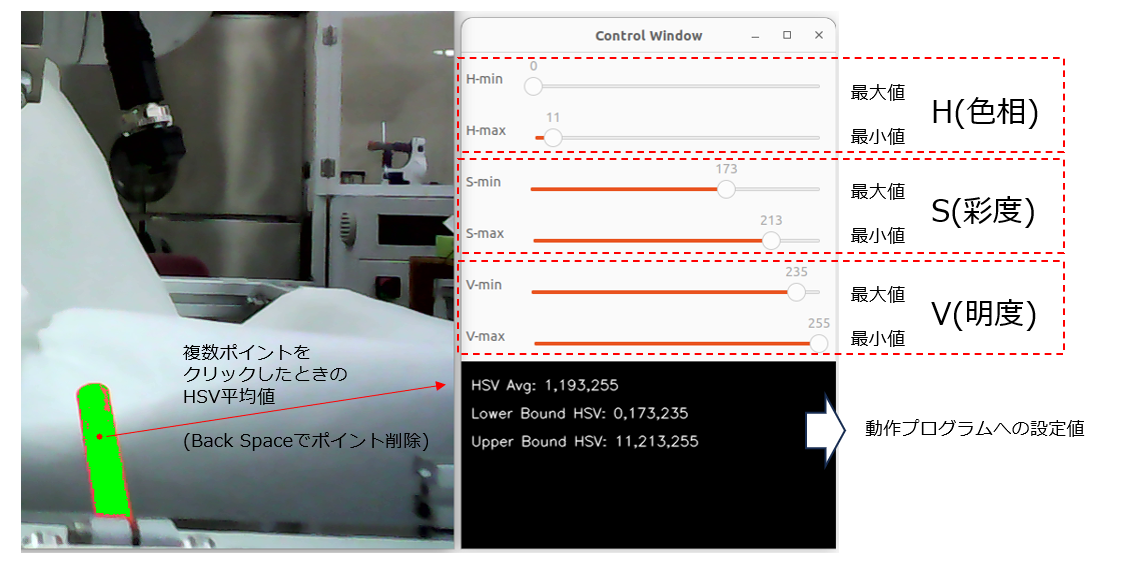Click the H-min slider handle at 0
The height and width of the screenshot is (571, 1127).
[533, 86]
